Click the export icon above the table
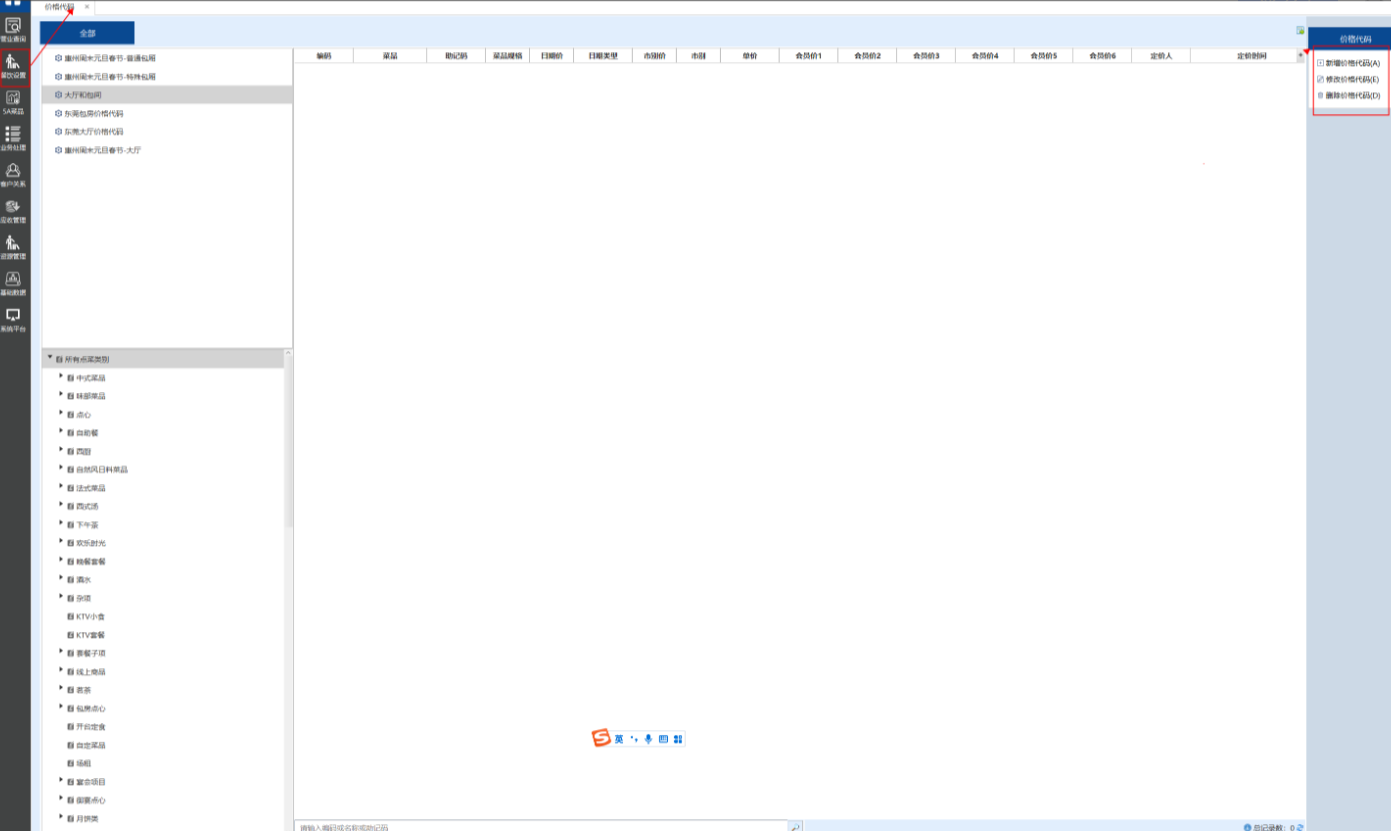The height and width of the screenshot is (831, 1391). 1300,30
